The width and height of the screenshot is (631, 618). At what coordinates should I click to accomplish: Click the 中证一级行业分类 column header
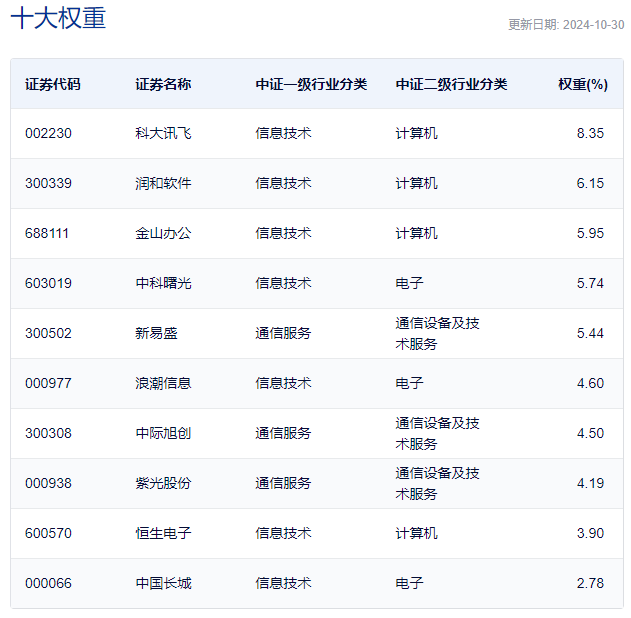click(x=311, y=84)
